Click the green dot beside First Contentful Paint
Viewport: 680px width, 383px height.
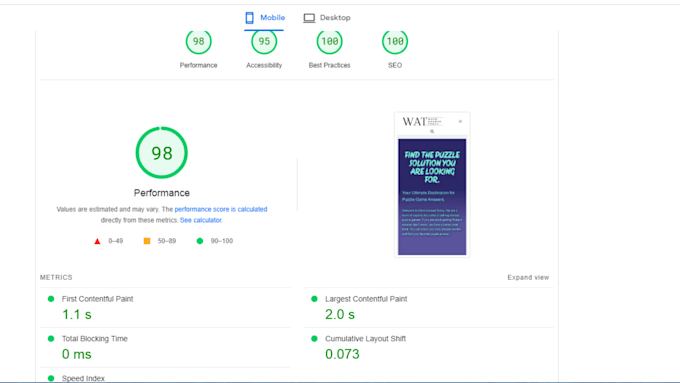(x=51, y=299)
